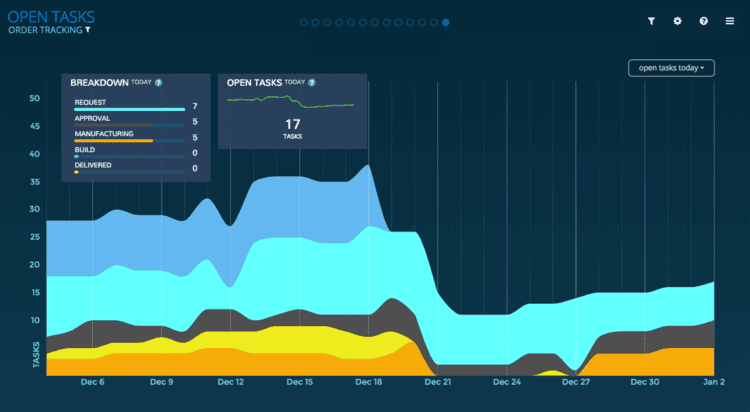750x412 pixels.
Task: Click the BUILD label in breakdown
Action: 85,149
